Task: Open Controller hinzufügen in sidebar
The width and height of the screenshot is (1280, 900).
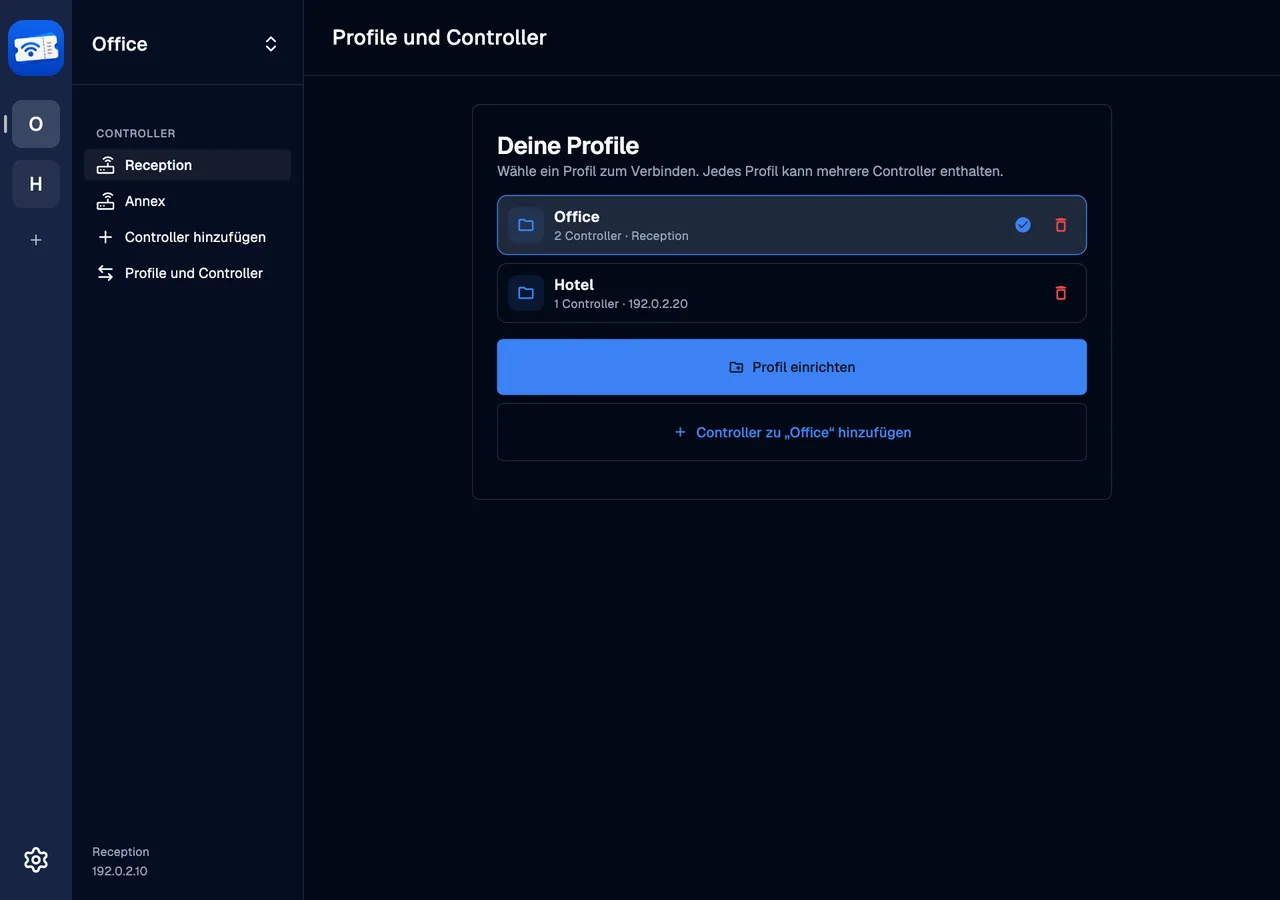Action: coord(188,237)
